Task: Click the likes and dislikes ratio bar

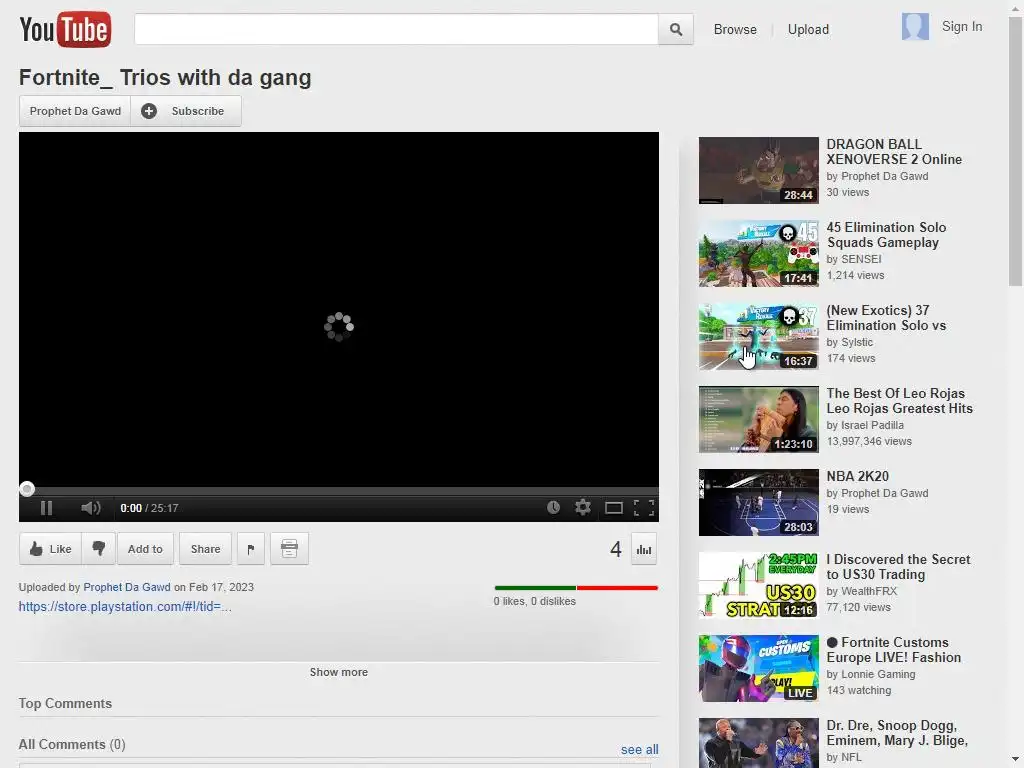Action: tap(576, 588)
